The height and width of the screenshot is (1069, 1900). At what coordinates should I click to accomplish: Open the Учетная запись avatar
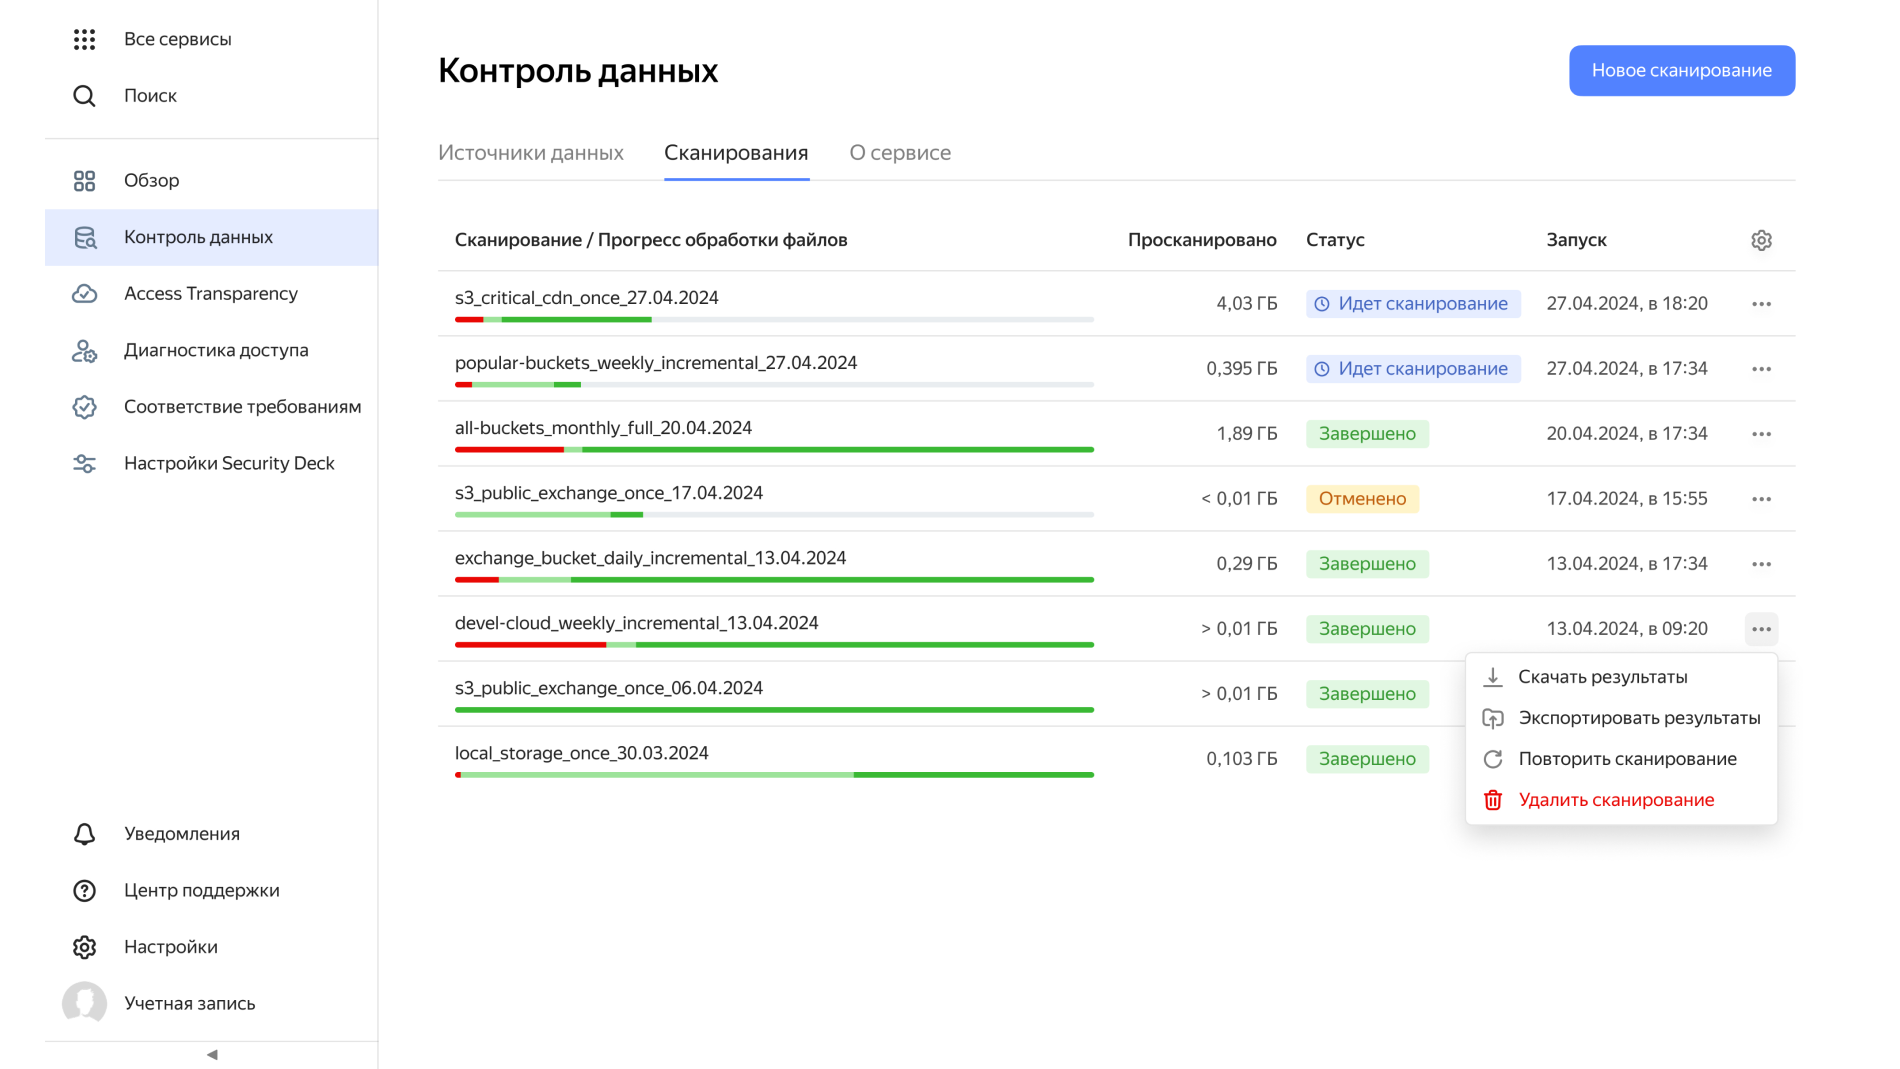click(x=84, y=1003)
